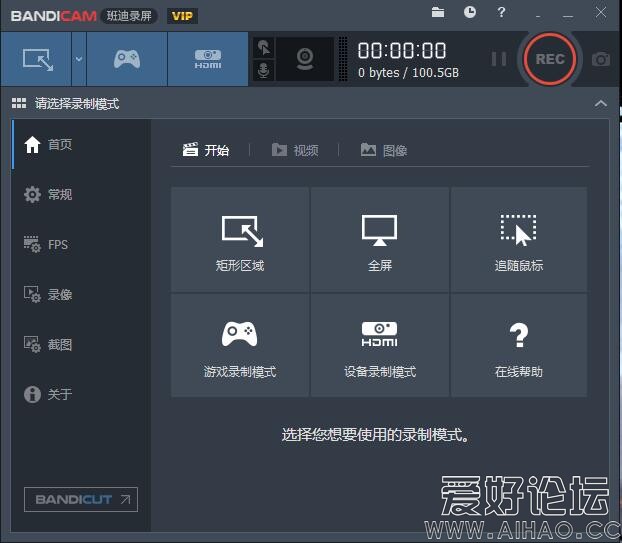Click the pause recording button
Viewport: 622px width, 543px height.
coord(499,59)
